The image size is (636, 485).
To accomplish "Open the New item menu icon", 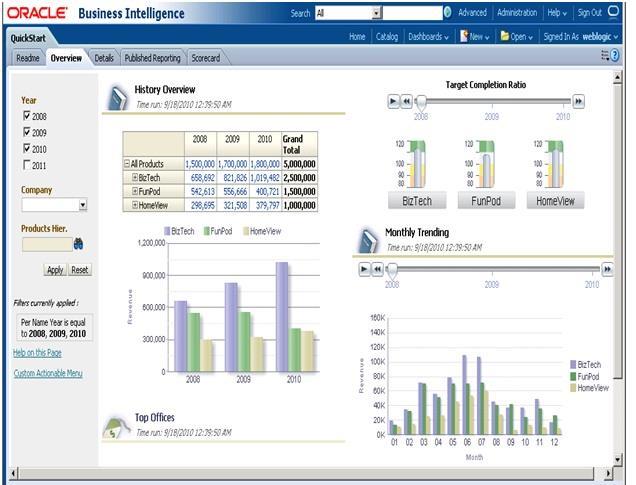I will pos(464,36).
